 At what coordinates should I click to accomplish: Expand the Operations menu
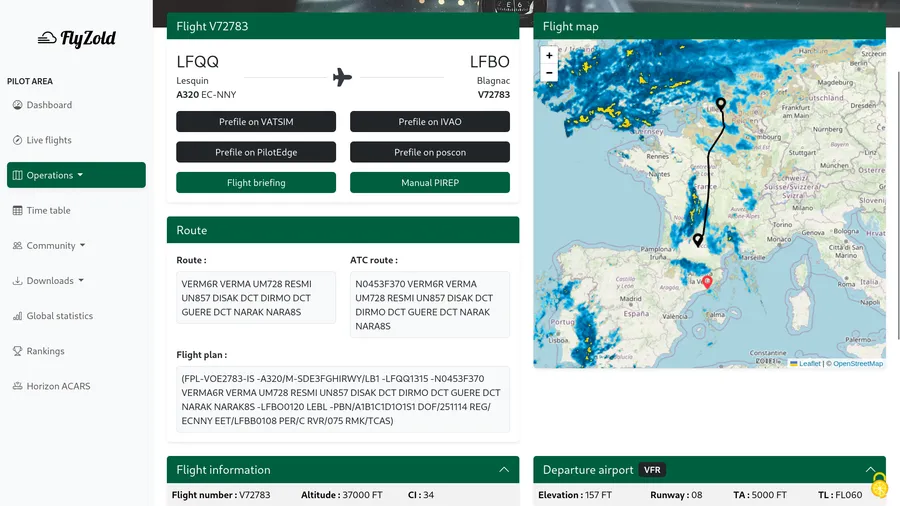point(76,175)
